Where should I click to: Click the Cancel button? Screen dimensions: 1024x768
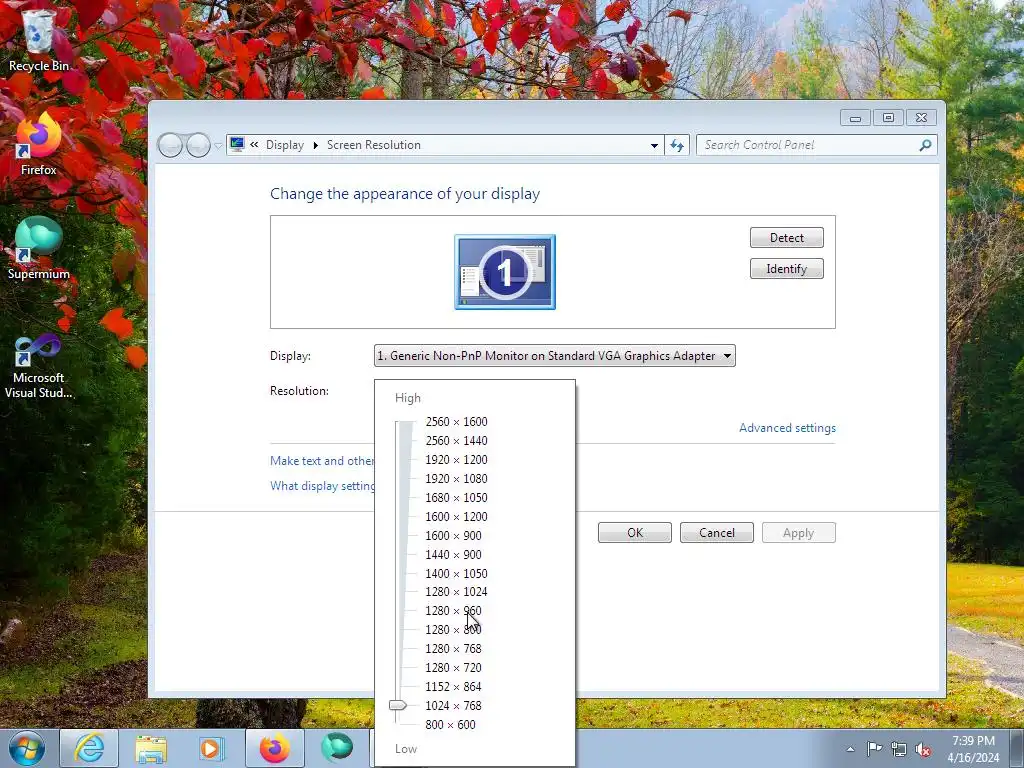[x=716, y=533]
